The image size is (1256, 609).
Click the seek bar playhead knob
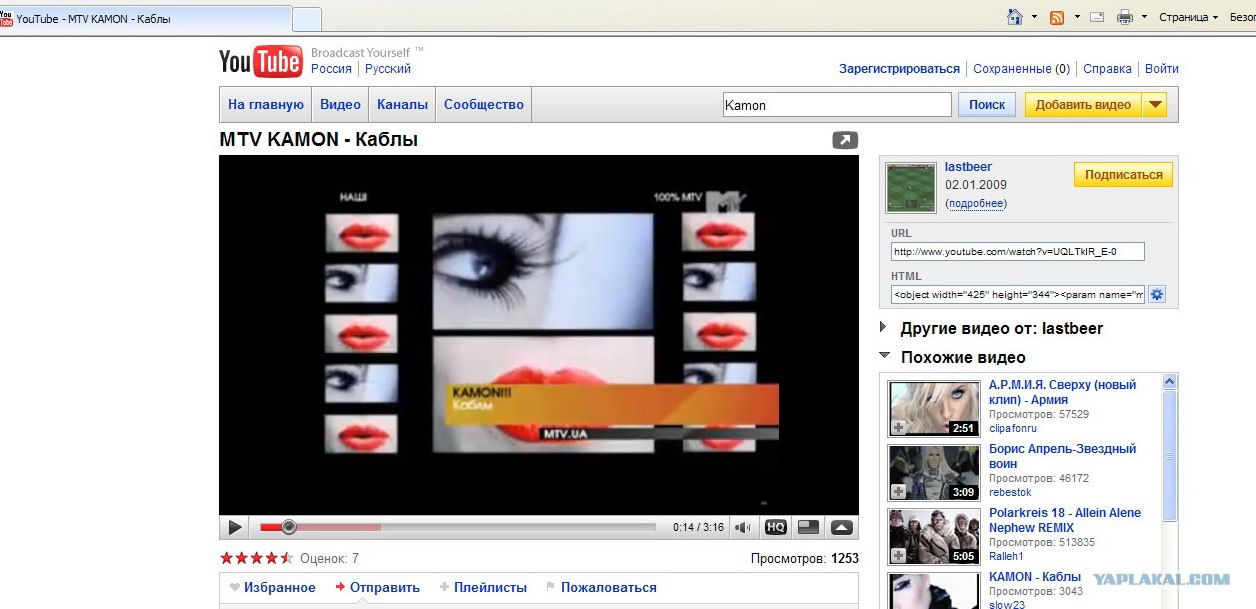coord(289,527)
